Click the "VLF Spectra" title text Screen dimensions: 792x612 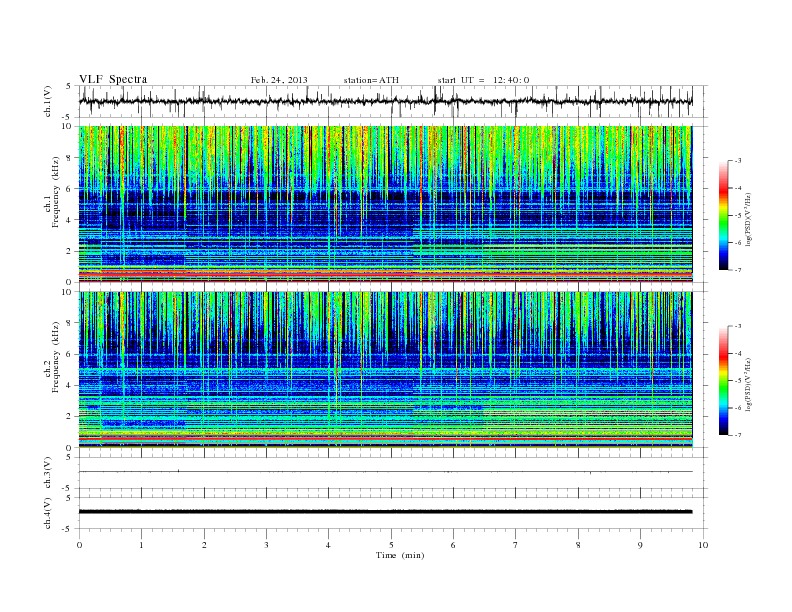click(113, 79)
